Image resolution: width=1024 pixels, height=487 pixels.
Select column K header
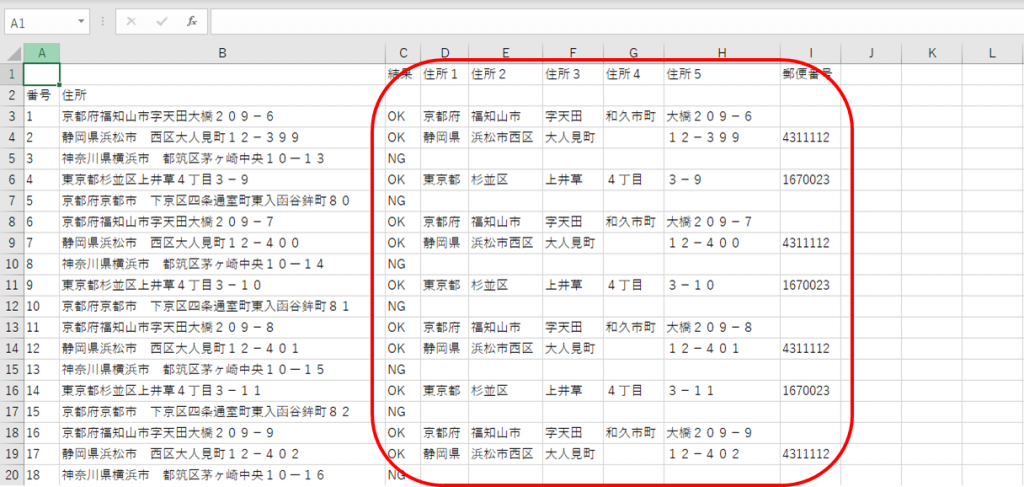click(x=931, y=54)
